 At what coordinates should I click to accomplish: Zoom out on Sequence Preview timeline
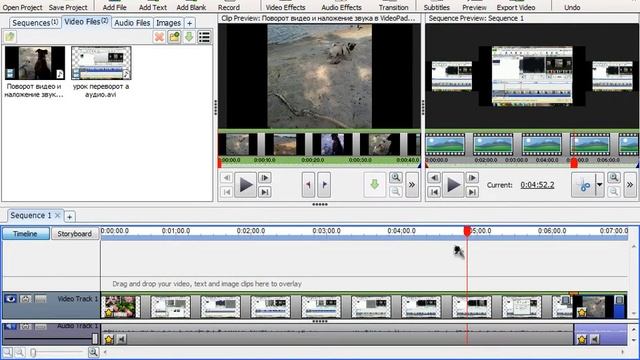point(614,192)
